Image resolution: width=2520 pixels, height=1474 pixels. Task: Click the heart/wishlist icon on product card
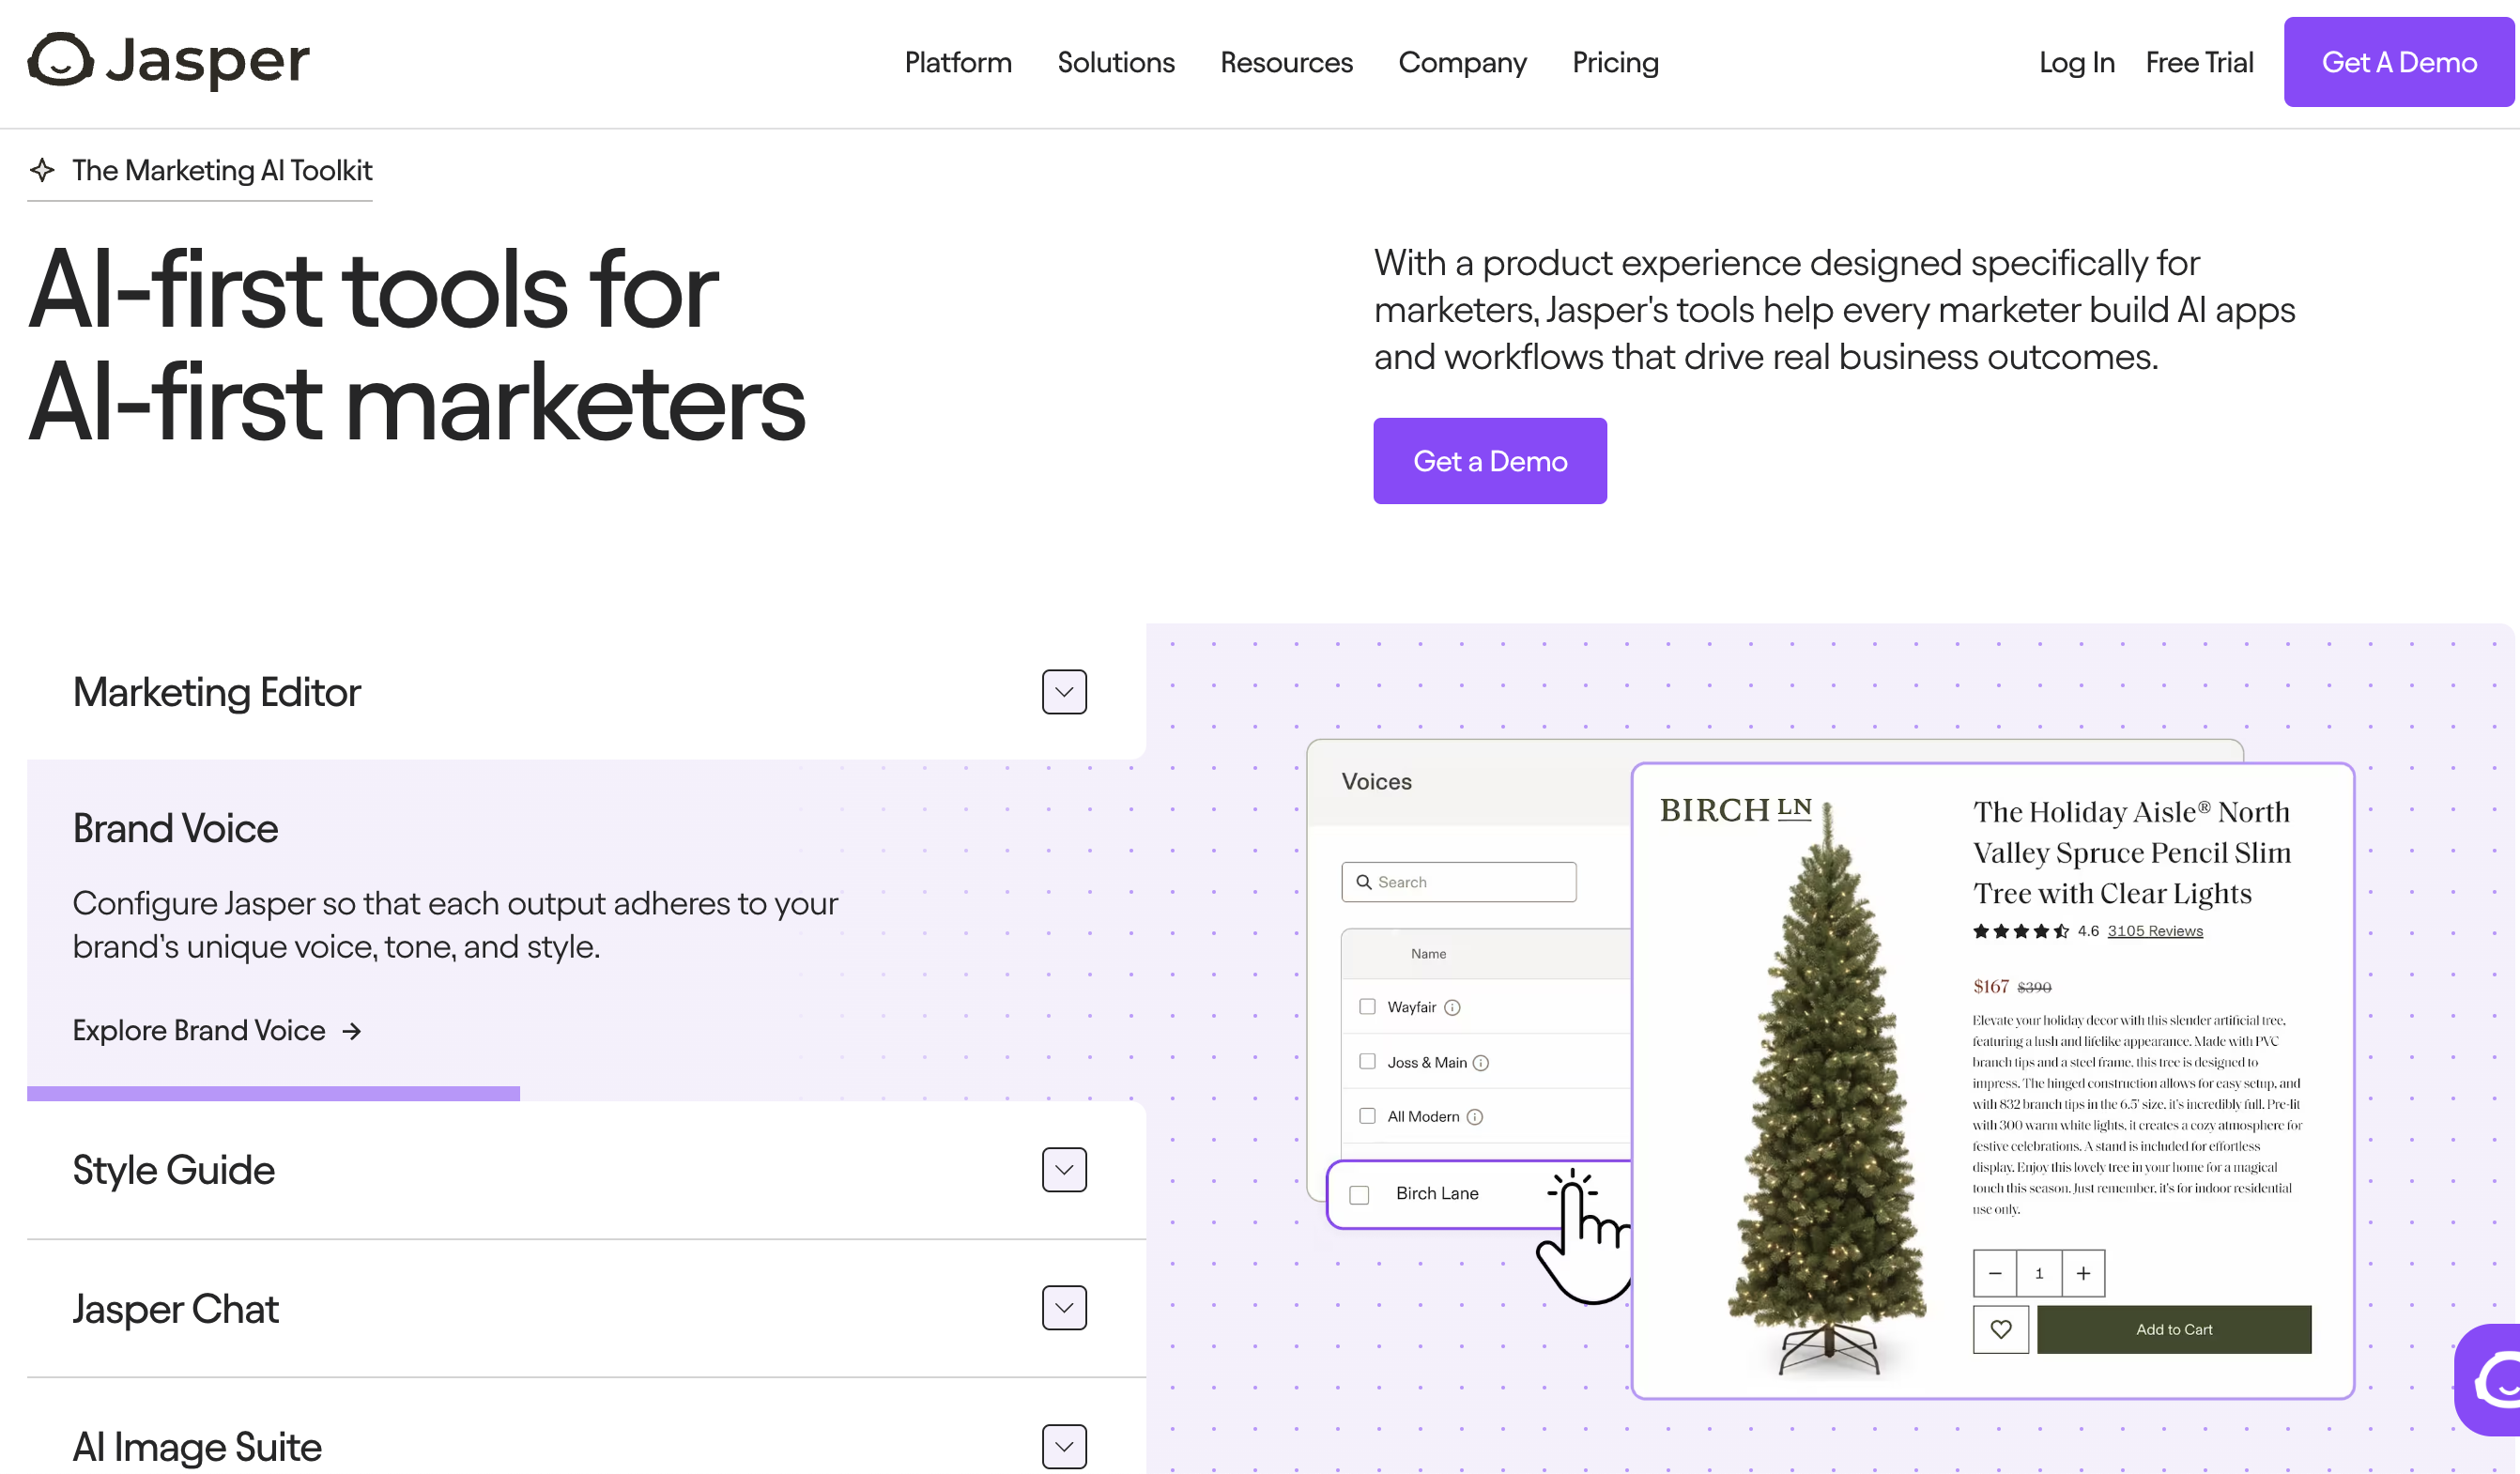coord(2001,1328)
